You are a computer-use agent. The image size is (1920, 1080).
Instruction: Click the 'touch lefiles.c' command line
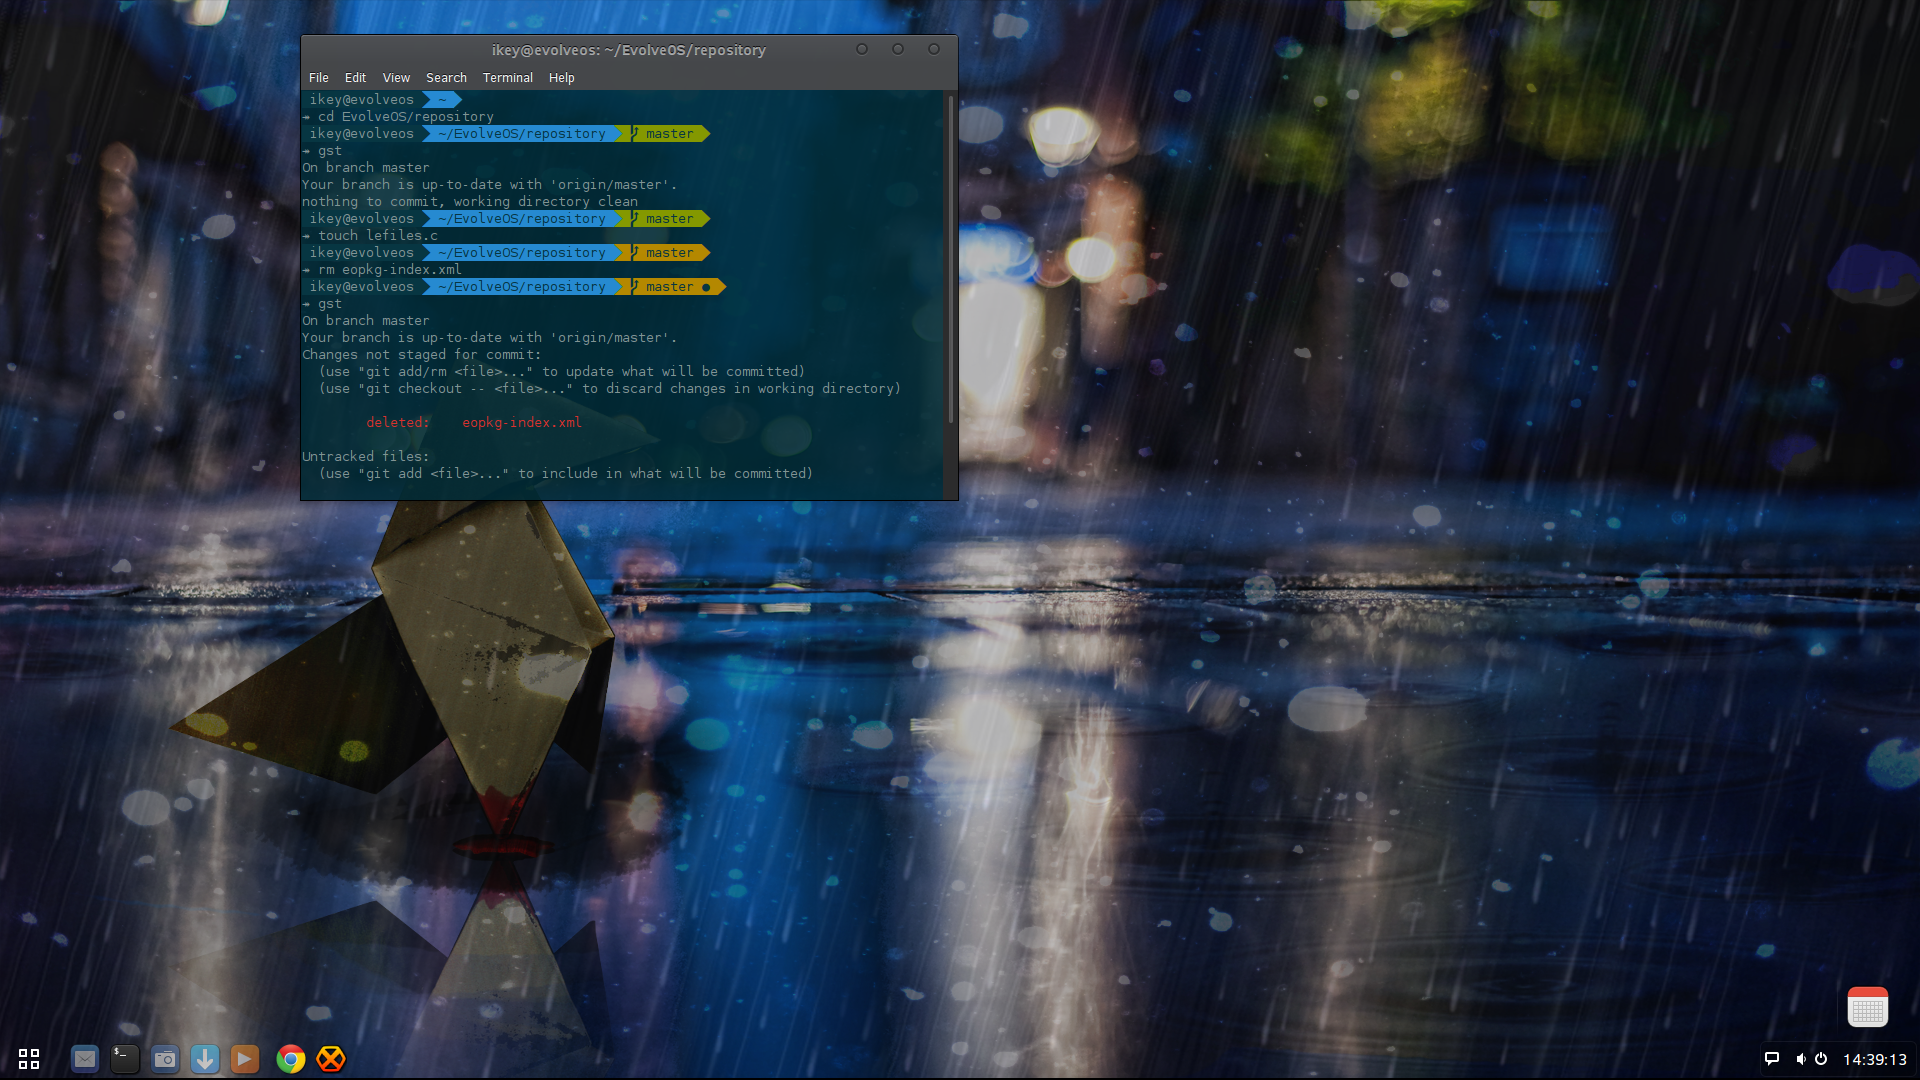click(x=378, y=235)
